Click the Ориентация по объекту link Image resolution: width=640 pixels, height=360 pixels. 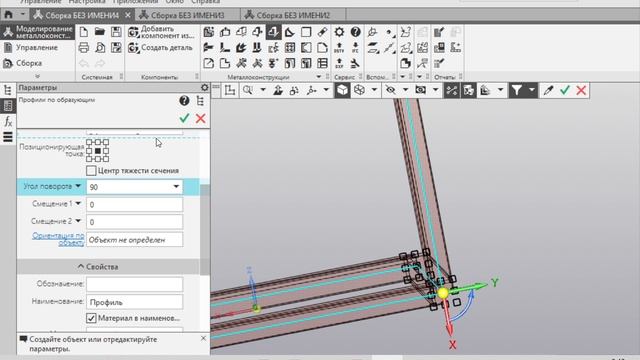[58, 239]
